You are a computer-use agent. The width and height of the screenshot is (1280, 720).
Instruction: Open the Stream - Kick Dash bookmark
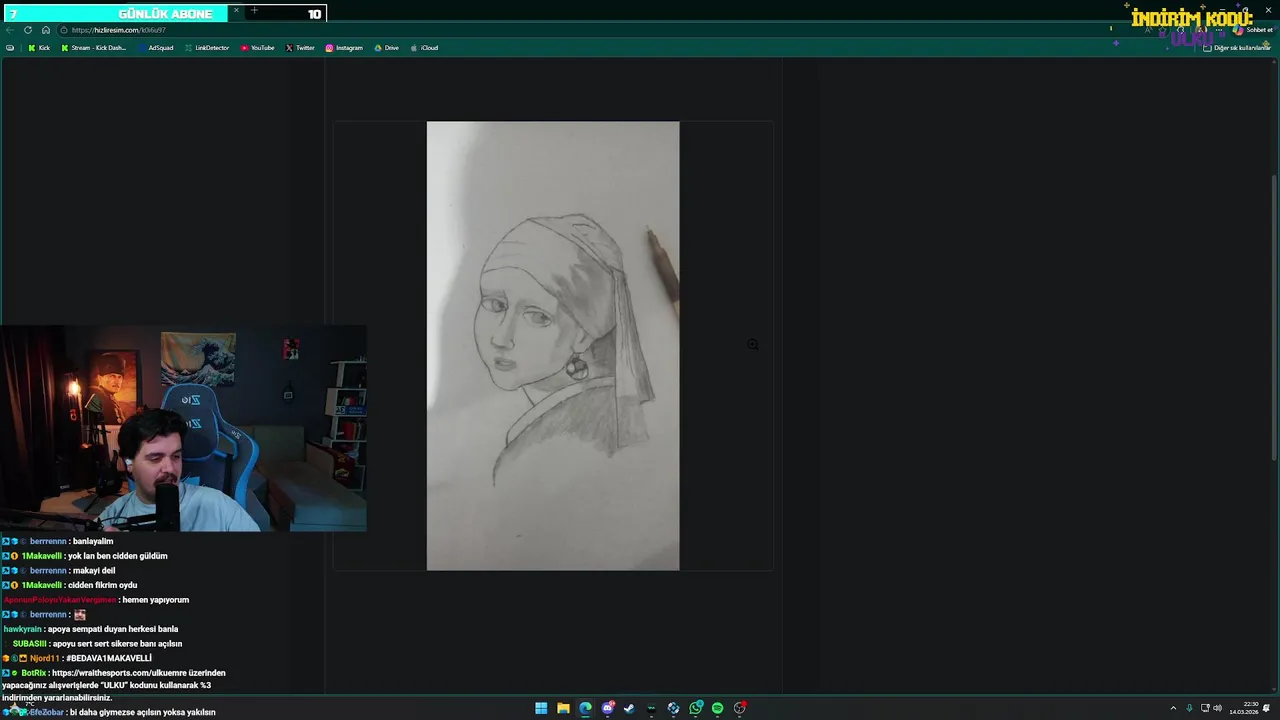click(x=94, y=48)
